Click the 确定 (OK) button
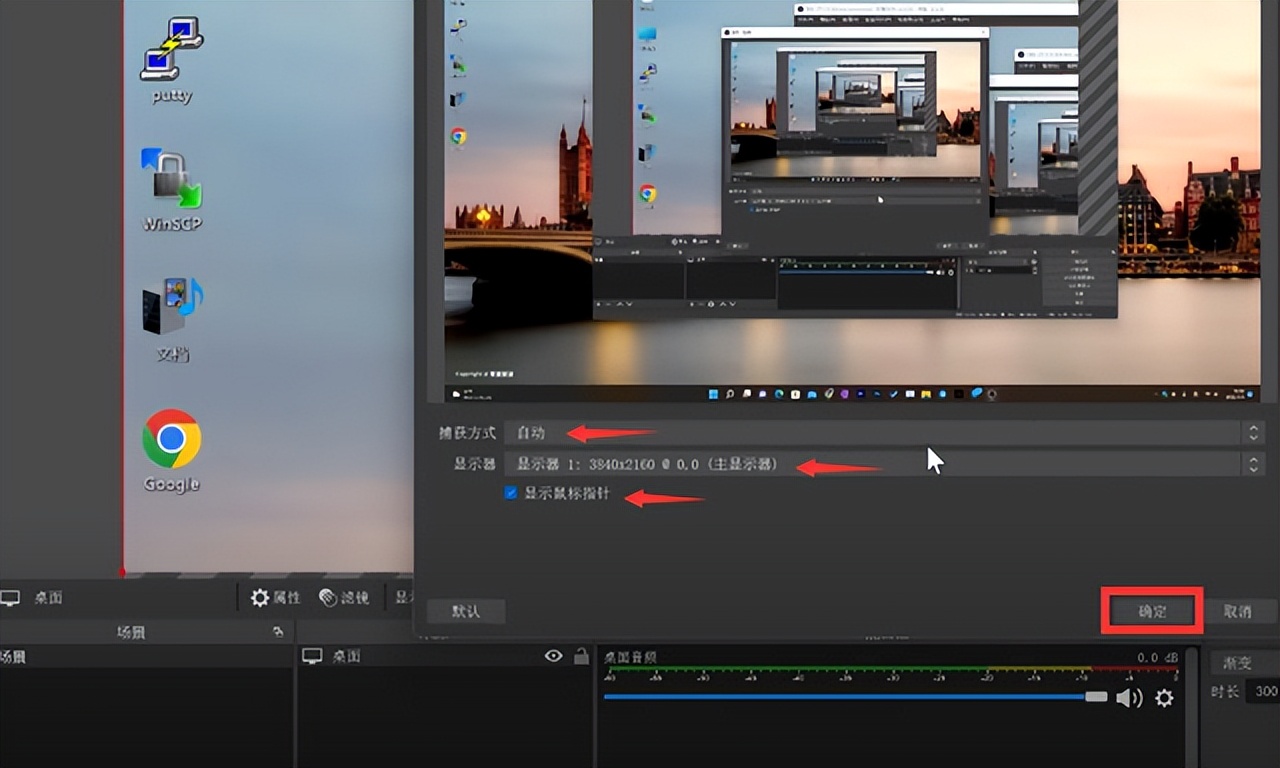Viewport: 1280px width, 768px height. [1152, 611]
